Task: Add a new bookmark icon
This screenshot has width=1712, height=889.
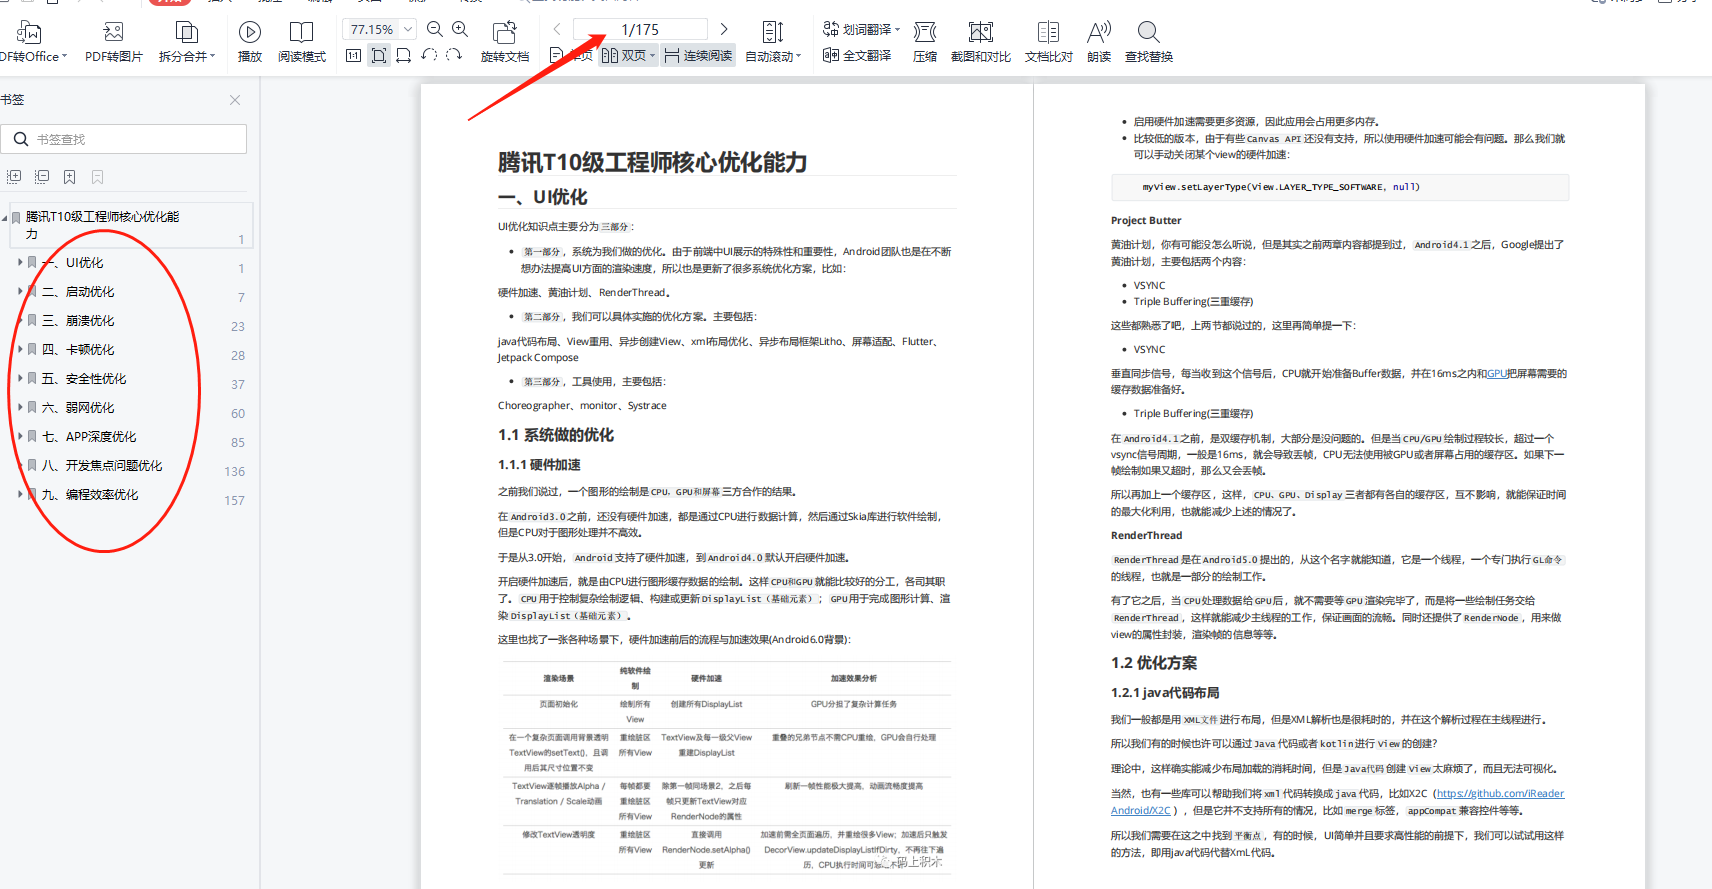Action: pos(70,177)
